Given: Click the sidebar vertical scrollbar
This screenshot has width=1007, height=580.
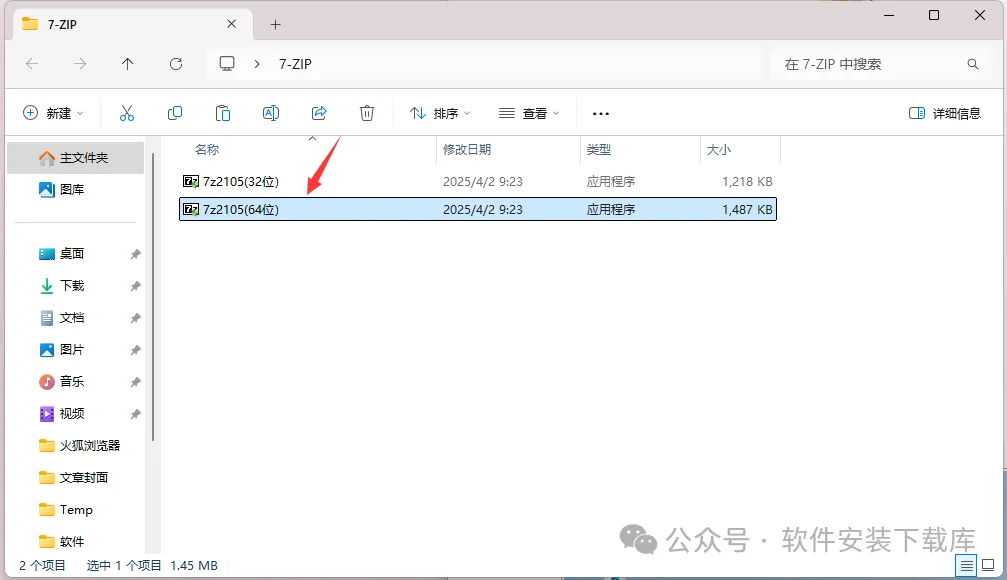Looking at the screenshot, I should coord(153,297).
